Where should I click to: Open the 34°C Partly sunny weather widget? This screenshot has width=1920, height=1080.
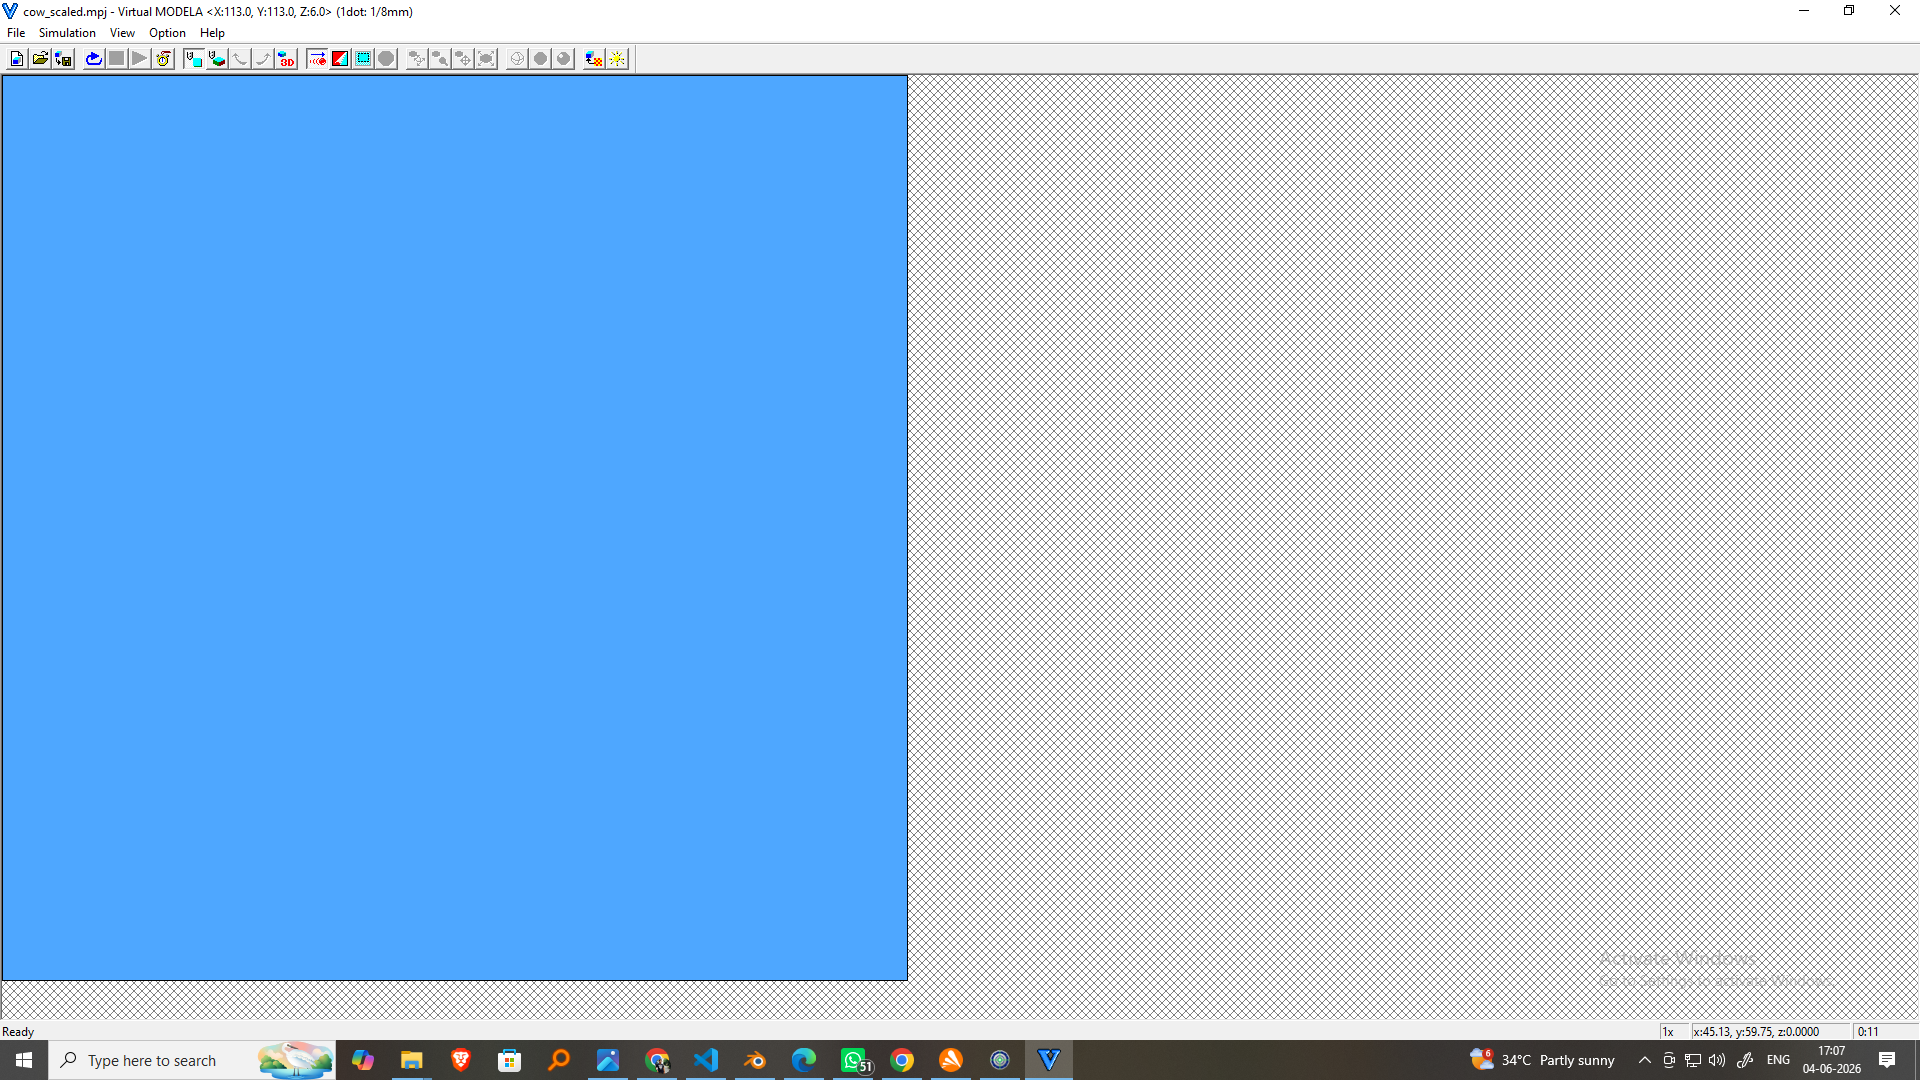1542,1060
